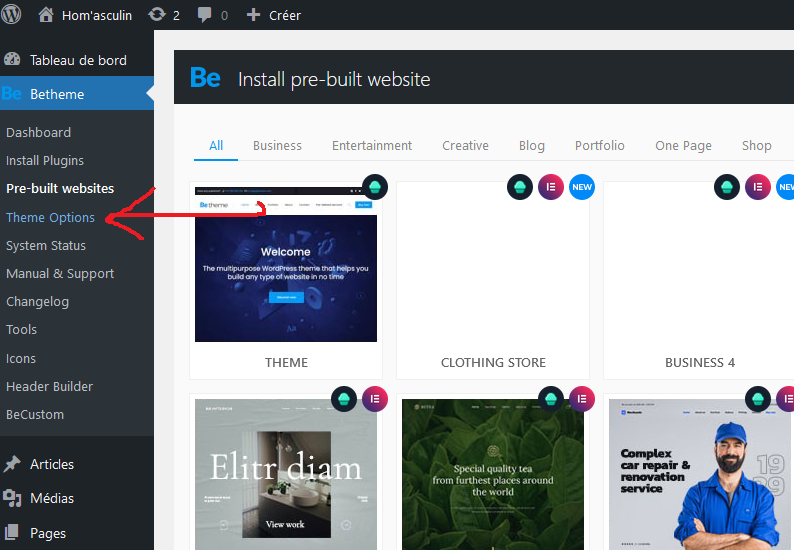Viewport: 794px width, 550px height.
Task: Click the Be logo in page header
Action: (x=205, y=78)
